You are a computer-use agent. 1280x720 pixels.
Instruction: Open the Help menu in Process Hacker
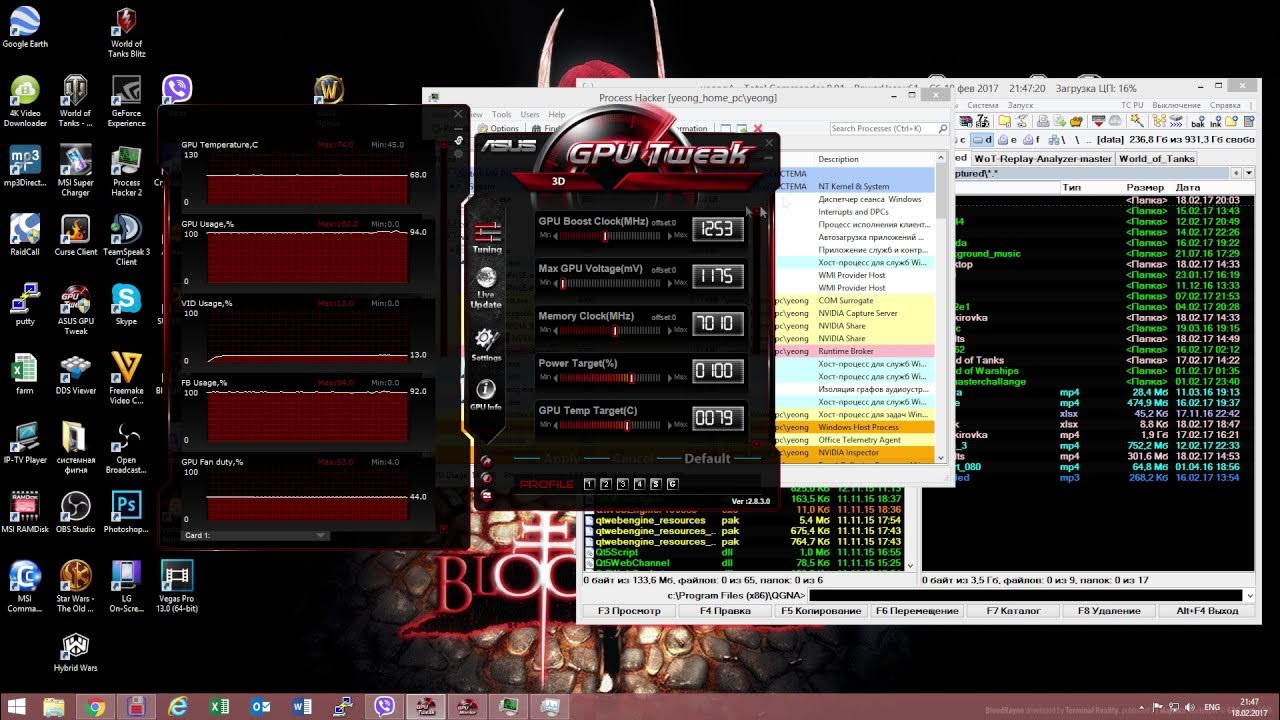[557, 115]
